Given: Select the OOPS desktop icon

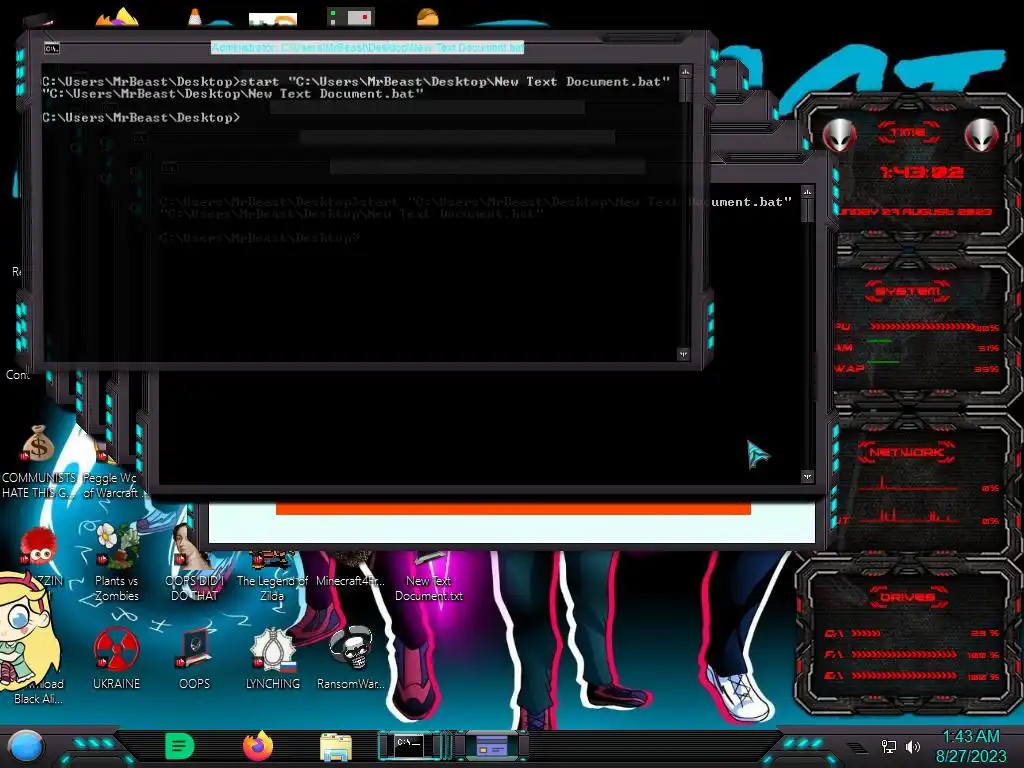Looking at the screenshot, I should click(x=195, y=649).
